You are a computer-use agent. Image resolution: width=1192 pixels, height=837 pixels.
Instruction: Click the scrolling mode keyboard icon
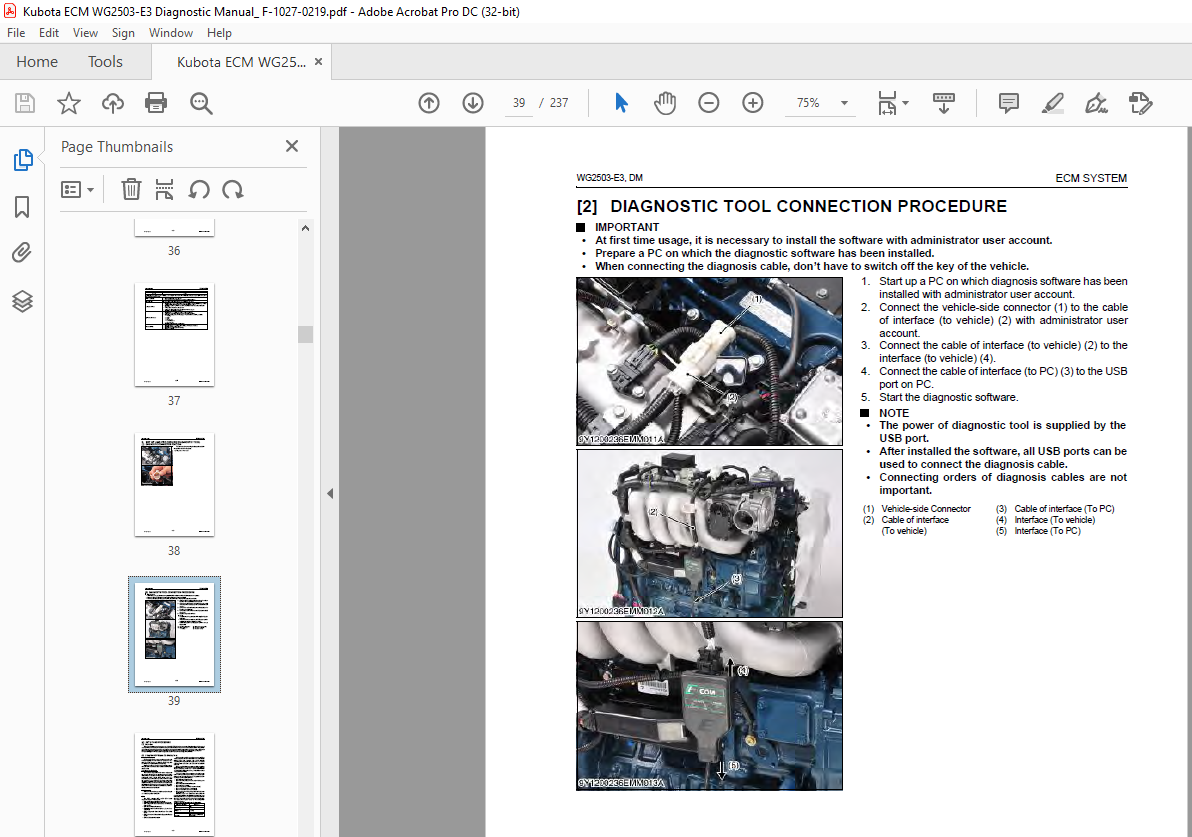tap(943, 103)
